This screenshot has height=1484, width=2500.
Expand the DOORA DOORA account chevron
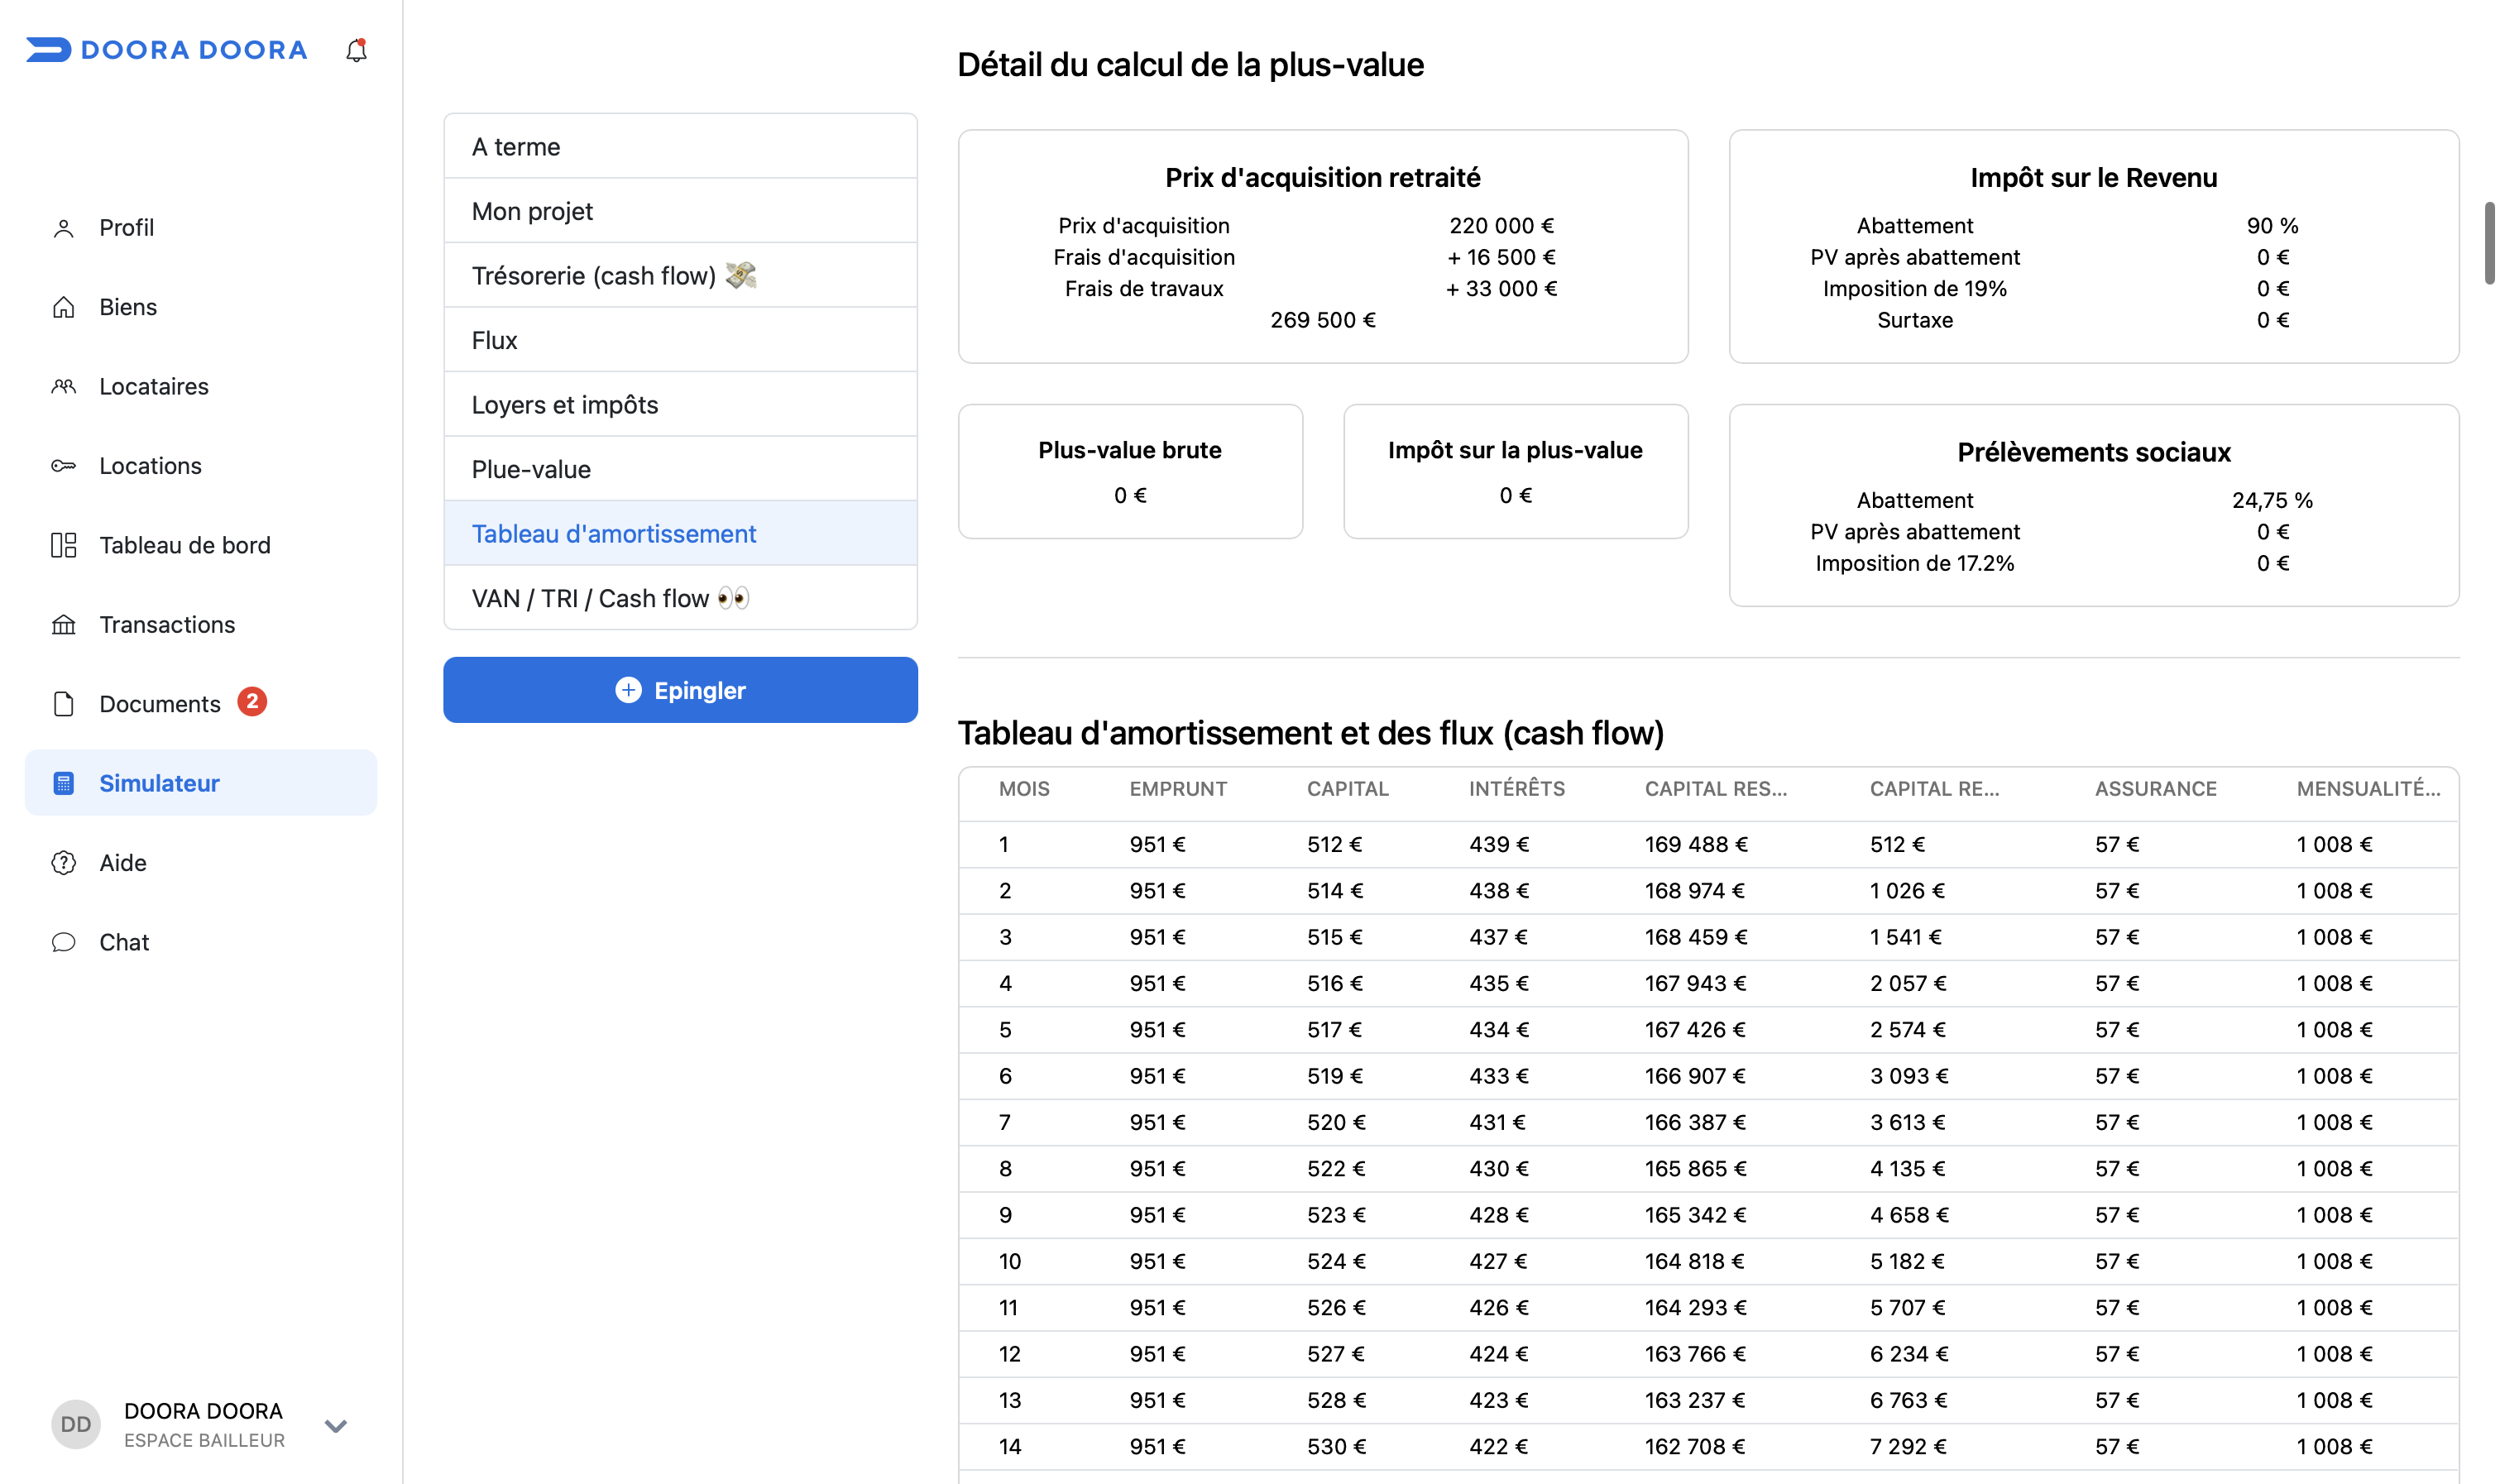(336, 1426)
